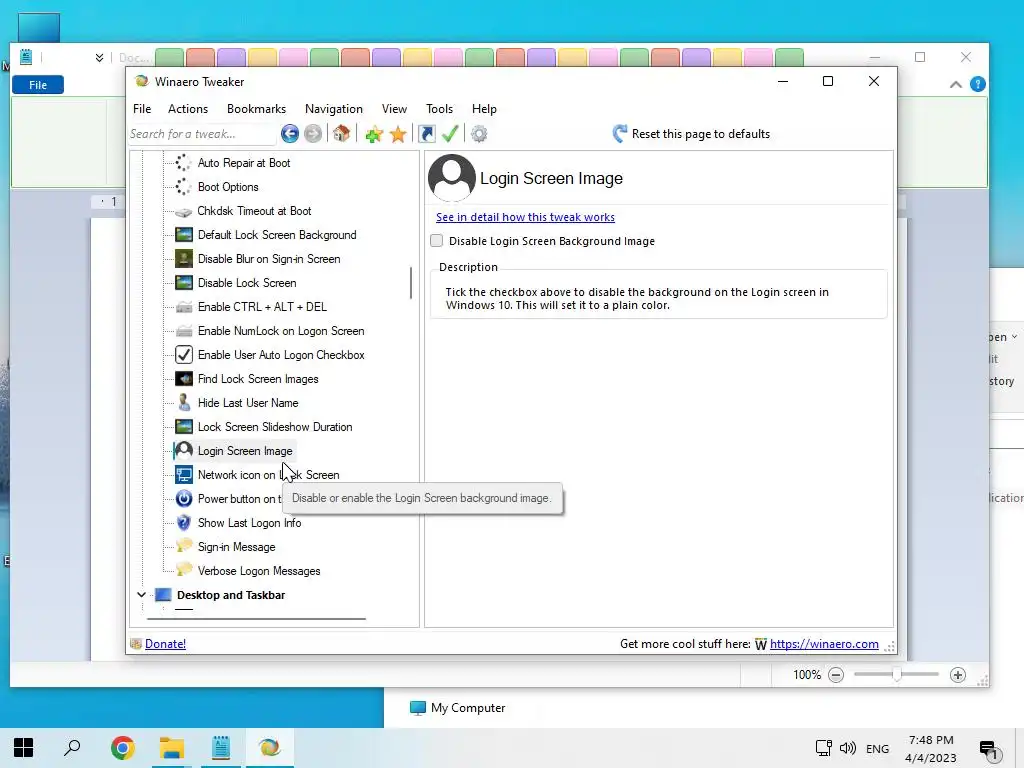
Task: Click document app taskbar button
Action: (221, 747)
